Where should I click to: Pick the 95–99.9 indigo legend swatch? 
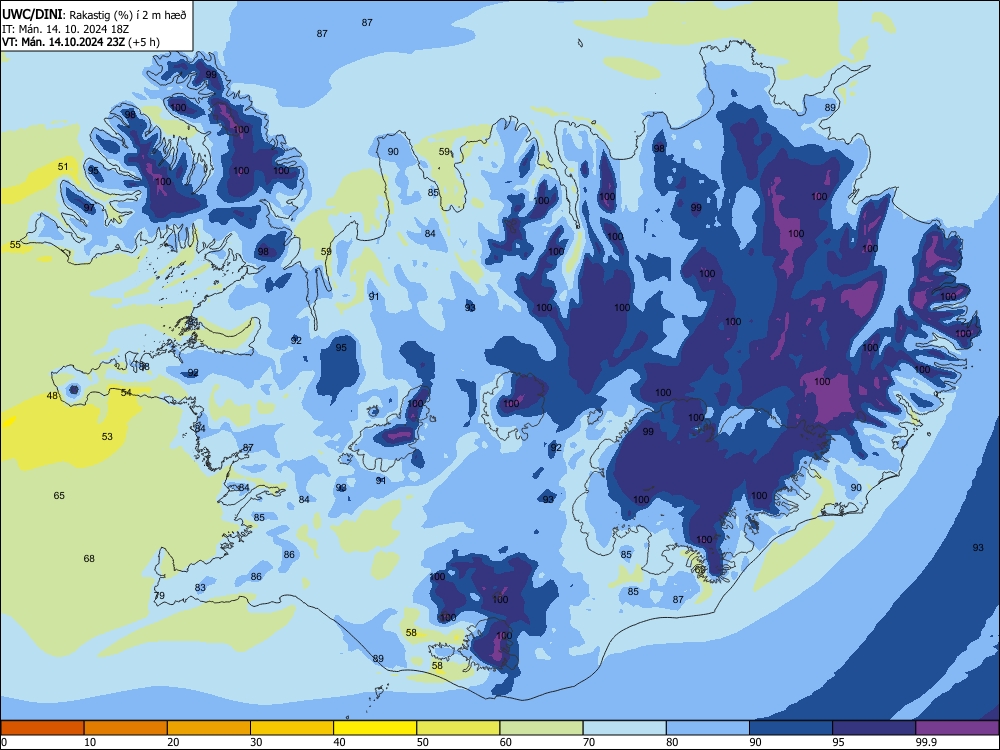click(x=874, y=728)
